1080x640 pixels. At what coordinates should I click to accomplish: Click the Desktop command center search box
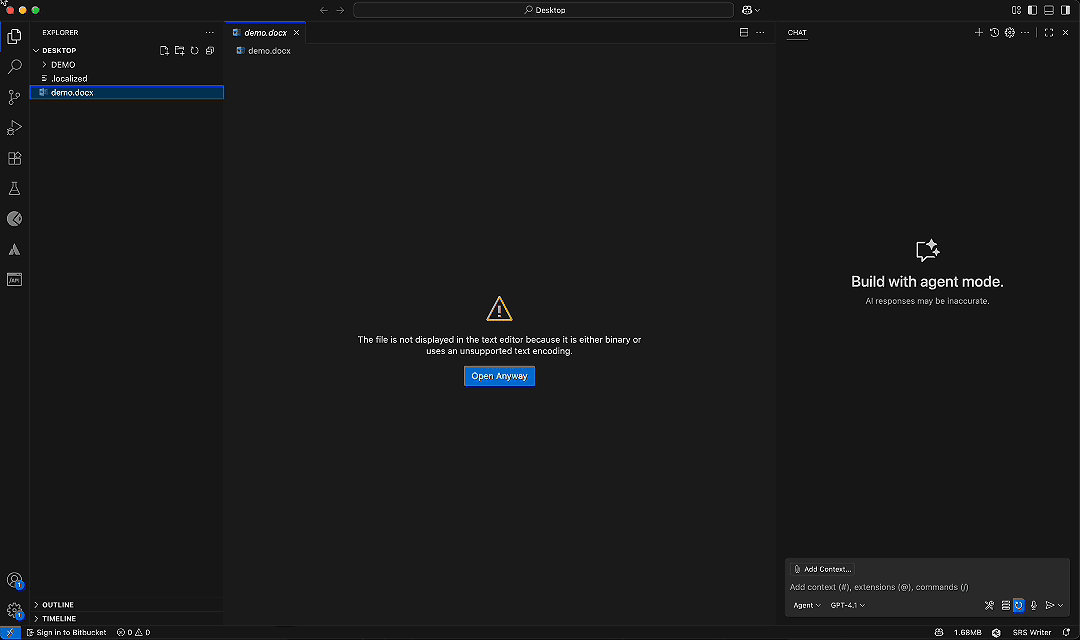(x=543, y=10)
